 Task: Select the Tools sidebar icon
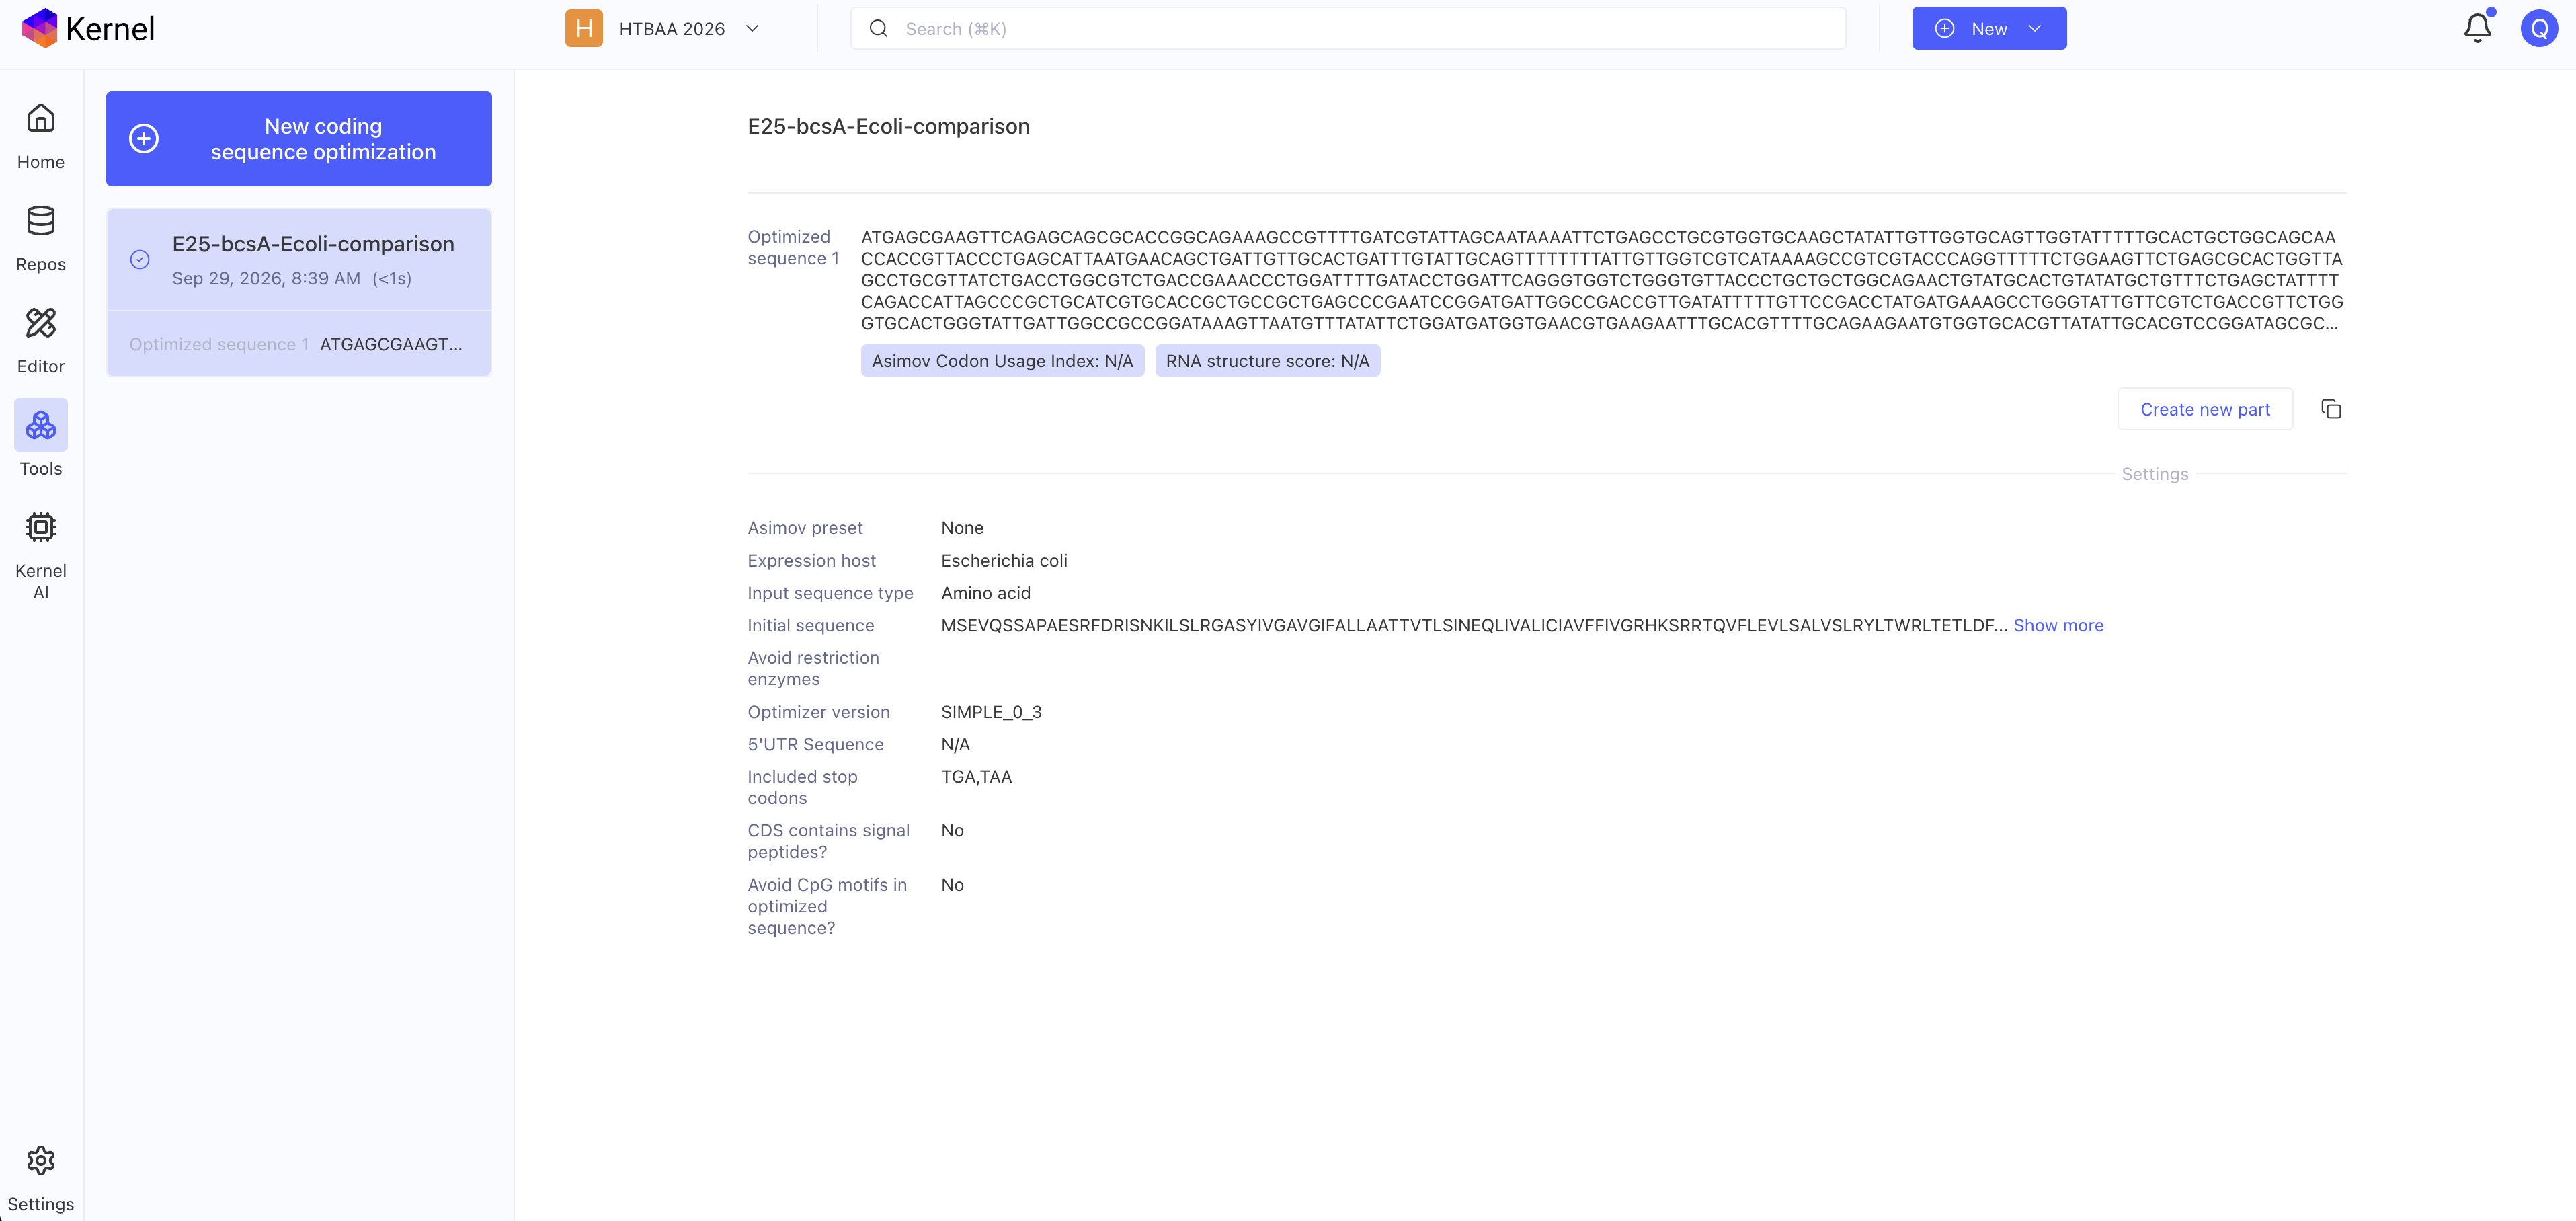41,425
